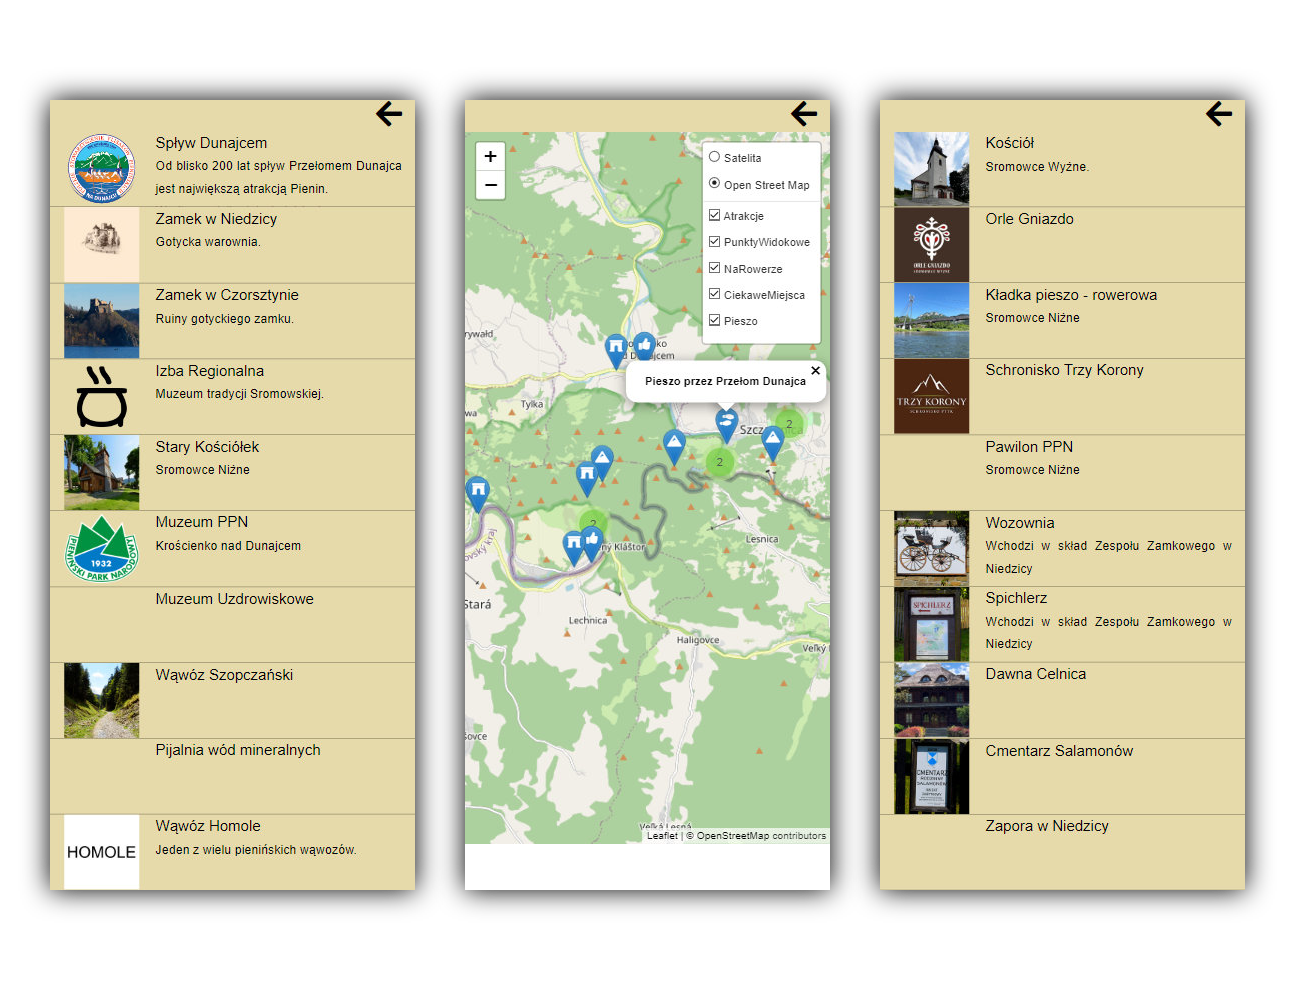Open the Zamek w Niedzicy entry
The image size is (1295, 990).
pos(216,219)
